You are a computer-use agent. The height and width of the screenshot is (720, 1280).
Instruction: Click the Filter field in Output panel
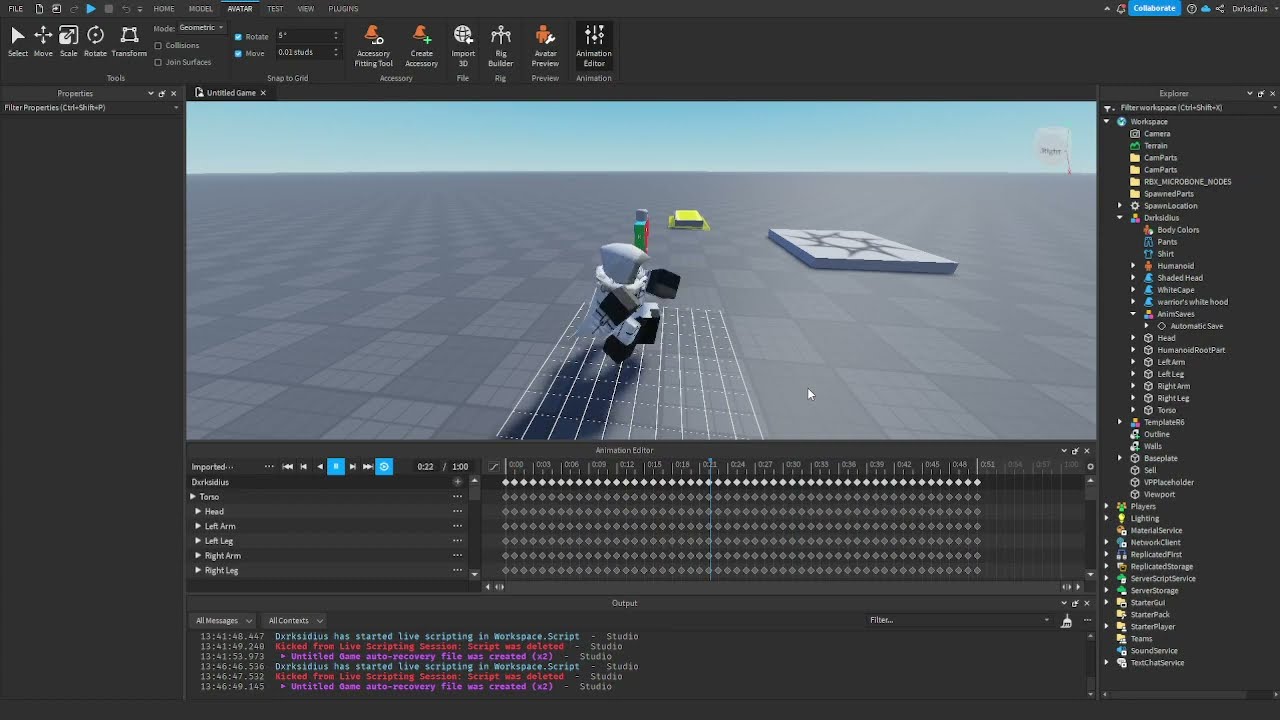(x=958, y=620)
